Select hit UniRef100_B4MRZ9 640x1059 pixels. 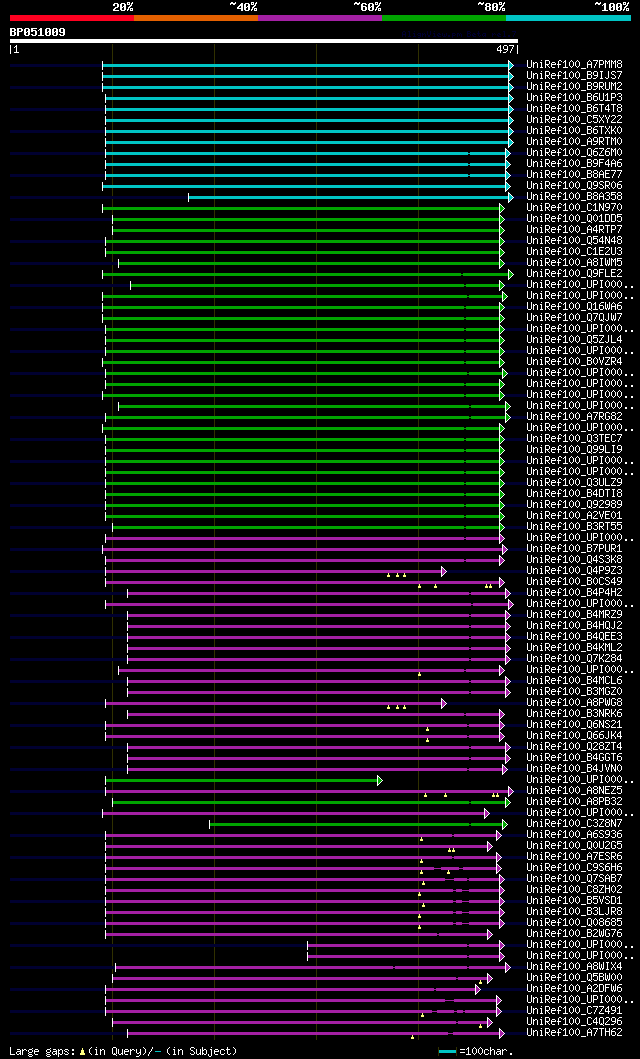point(575,615)
